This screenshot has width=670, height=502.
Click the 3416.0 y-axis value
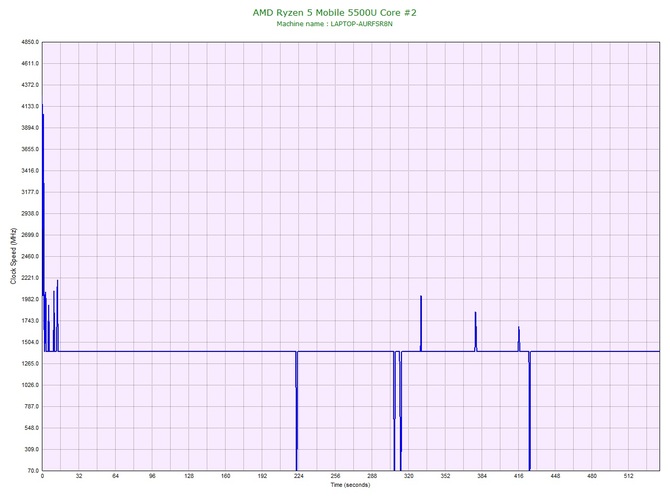30,171
